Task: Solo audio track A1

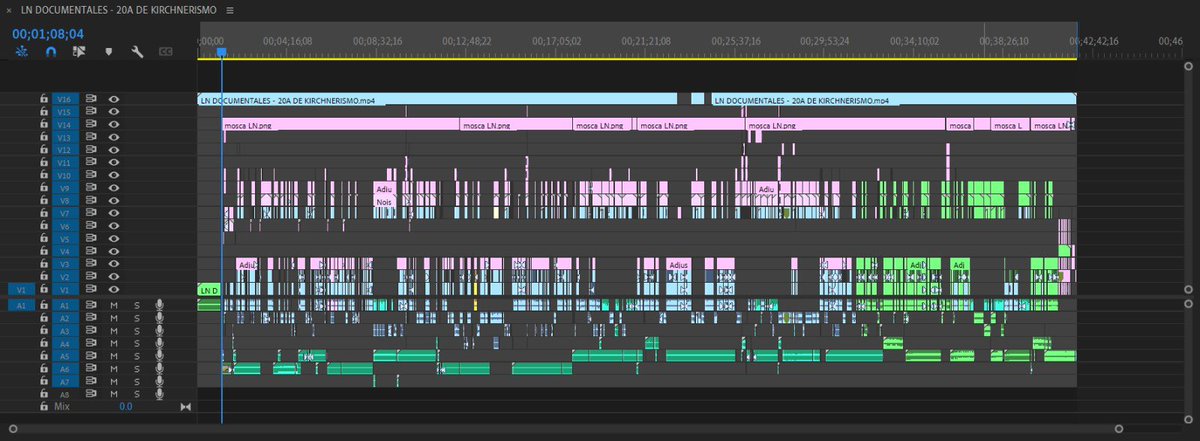Action: (x=136, y=305)
